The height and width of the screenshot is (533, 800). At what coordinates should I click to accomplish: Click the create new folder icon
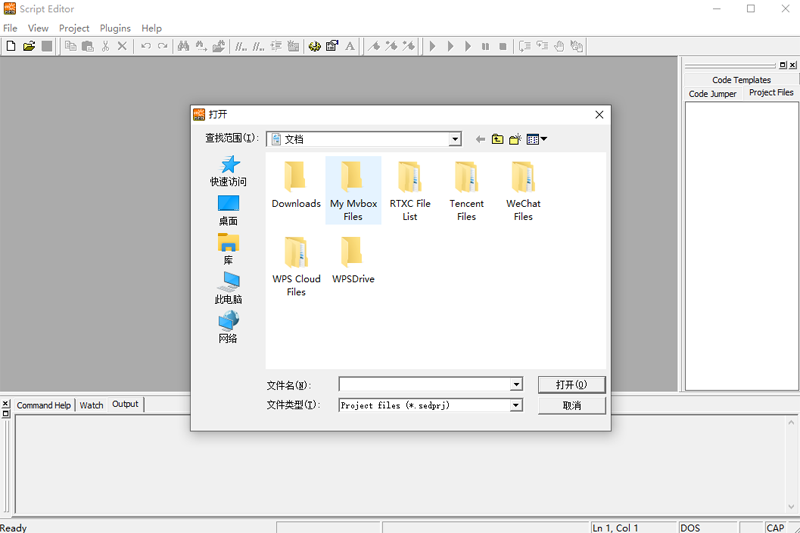tap(515, 140)
